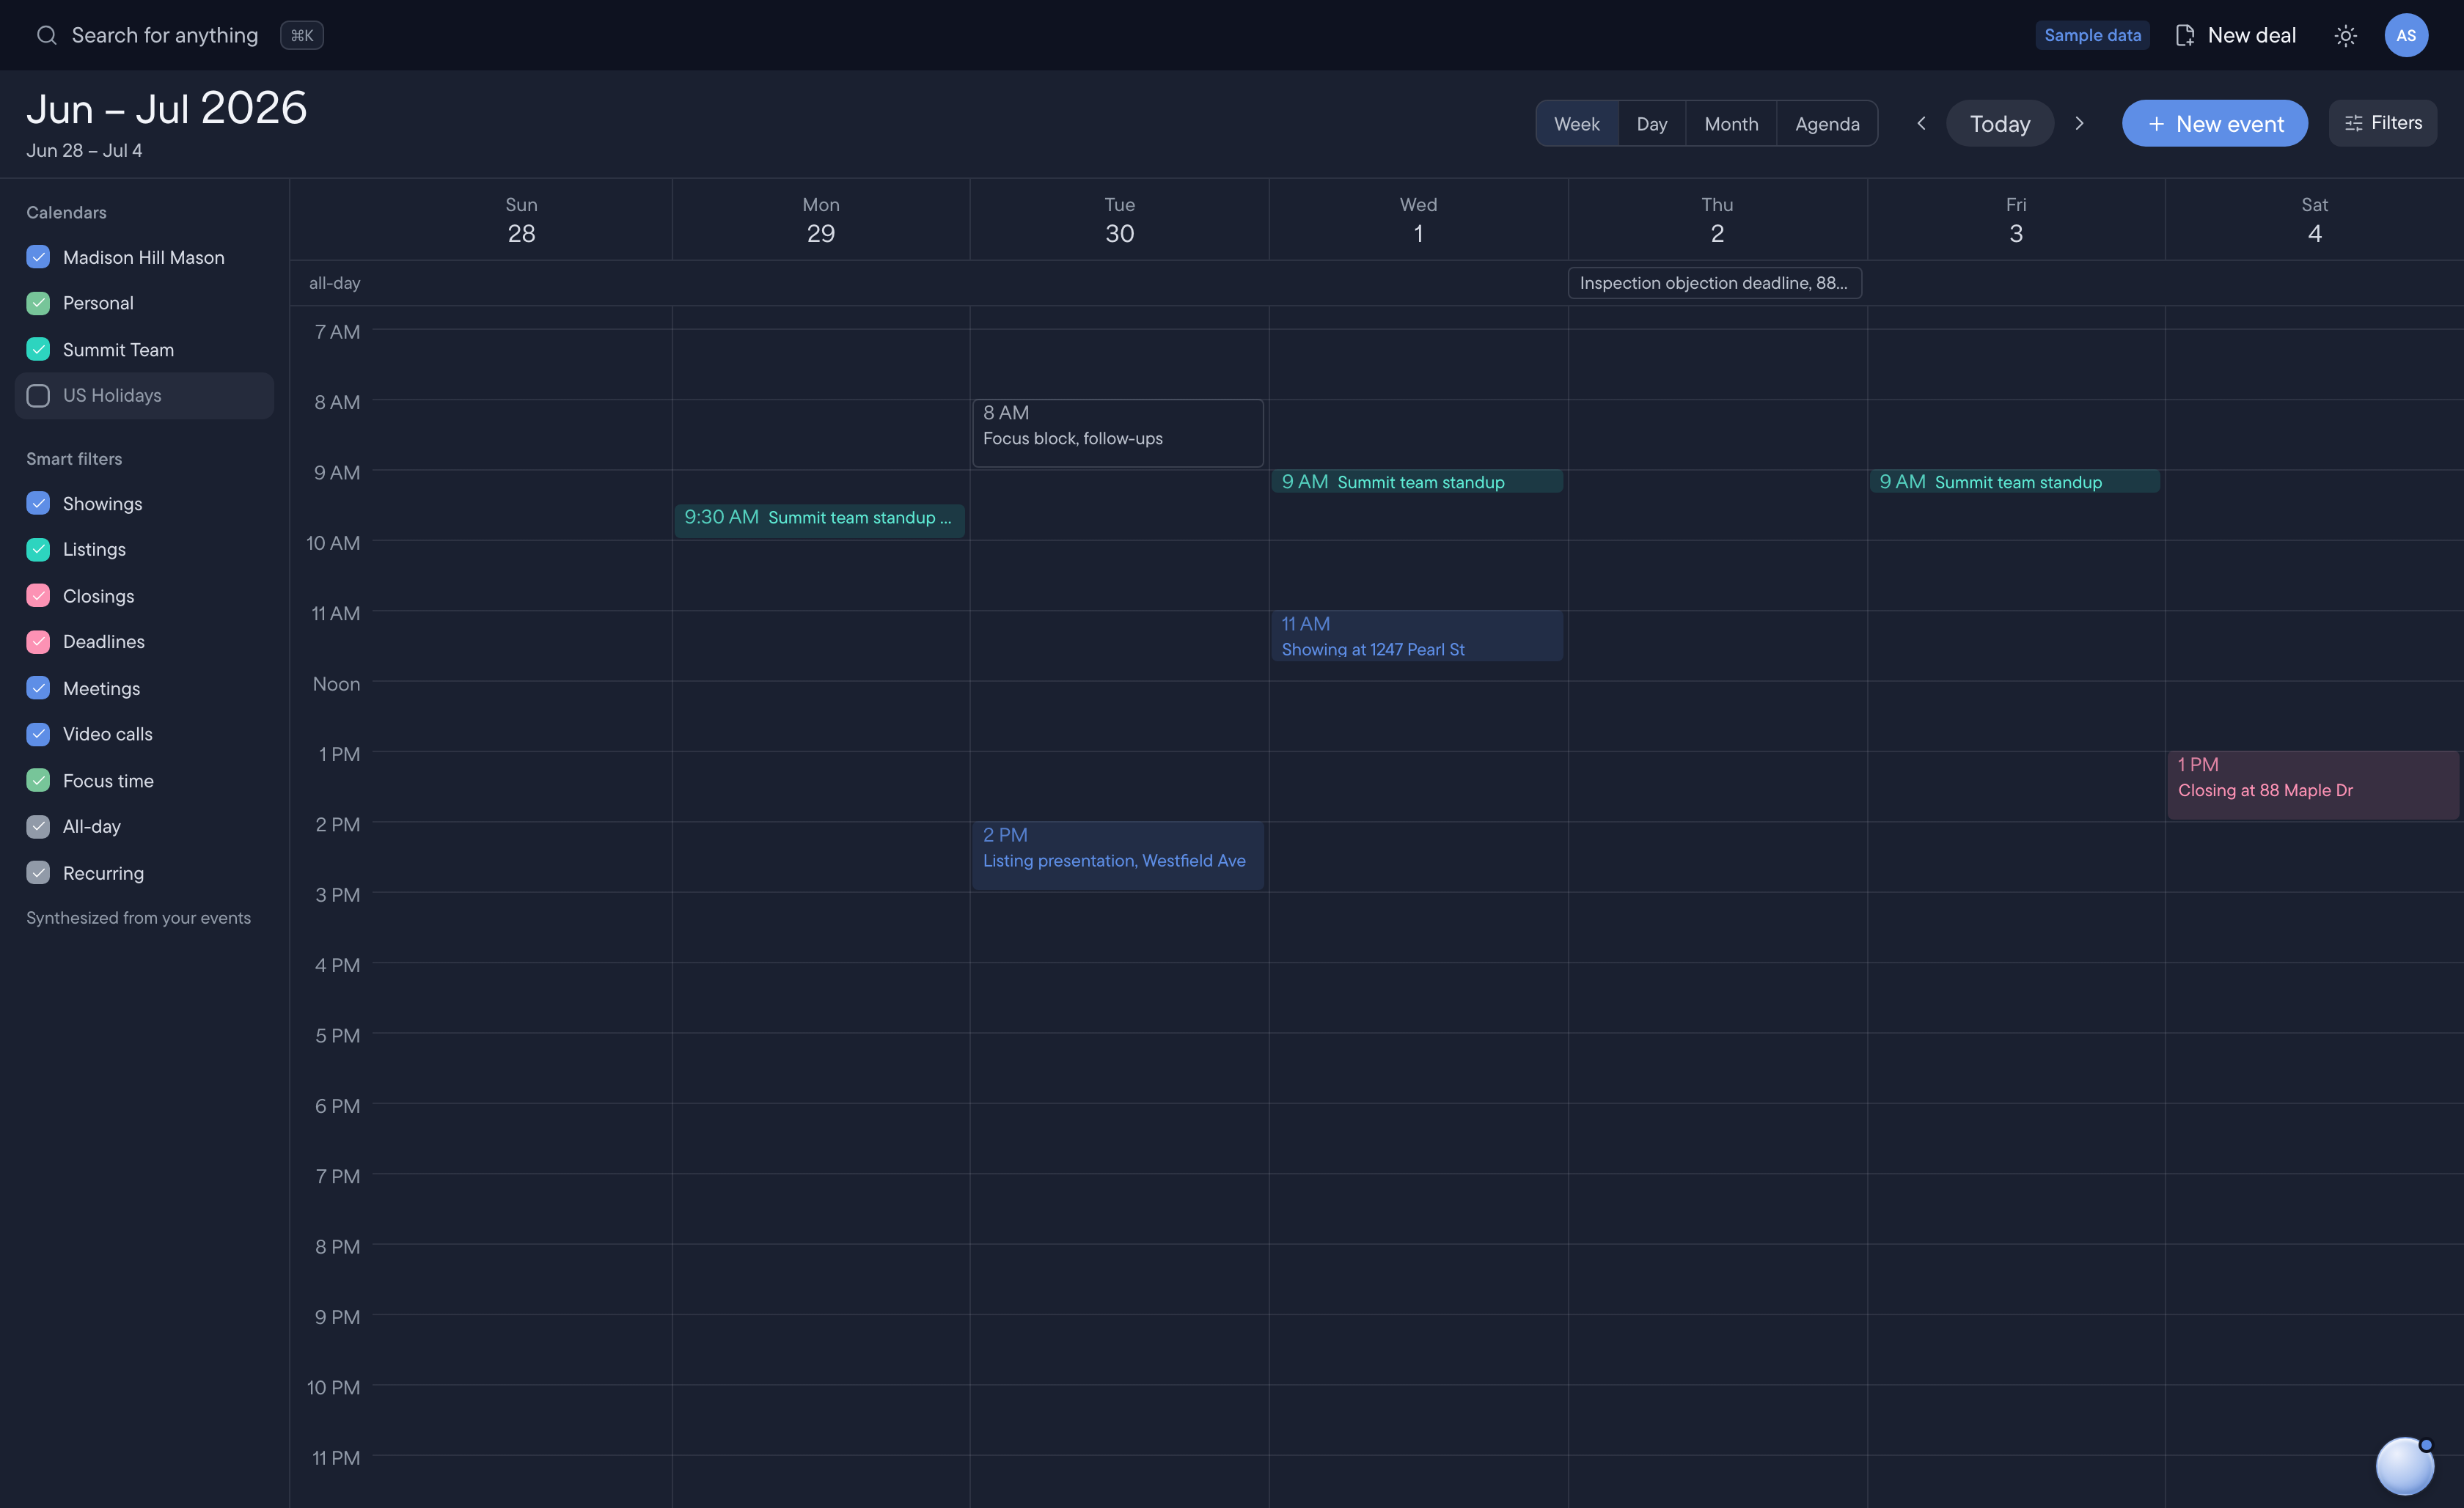
Task: Select Tue 30 day header
Action: (x=1119, y=220)
